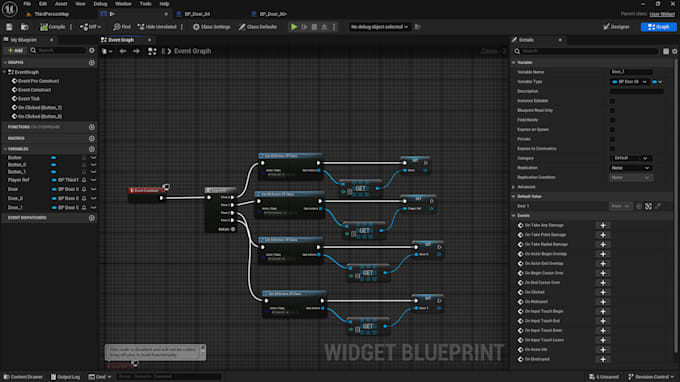680x382 pixels.
Task: Open Class Defaults
Action: (258, 27)
